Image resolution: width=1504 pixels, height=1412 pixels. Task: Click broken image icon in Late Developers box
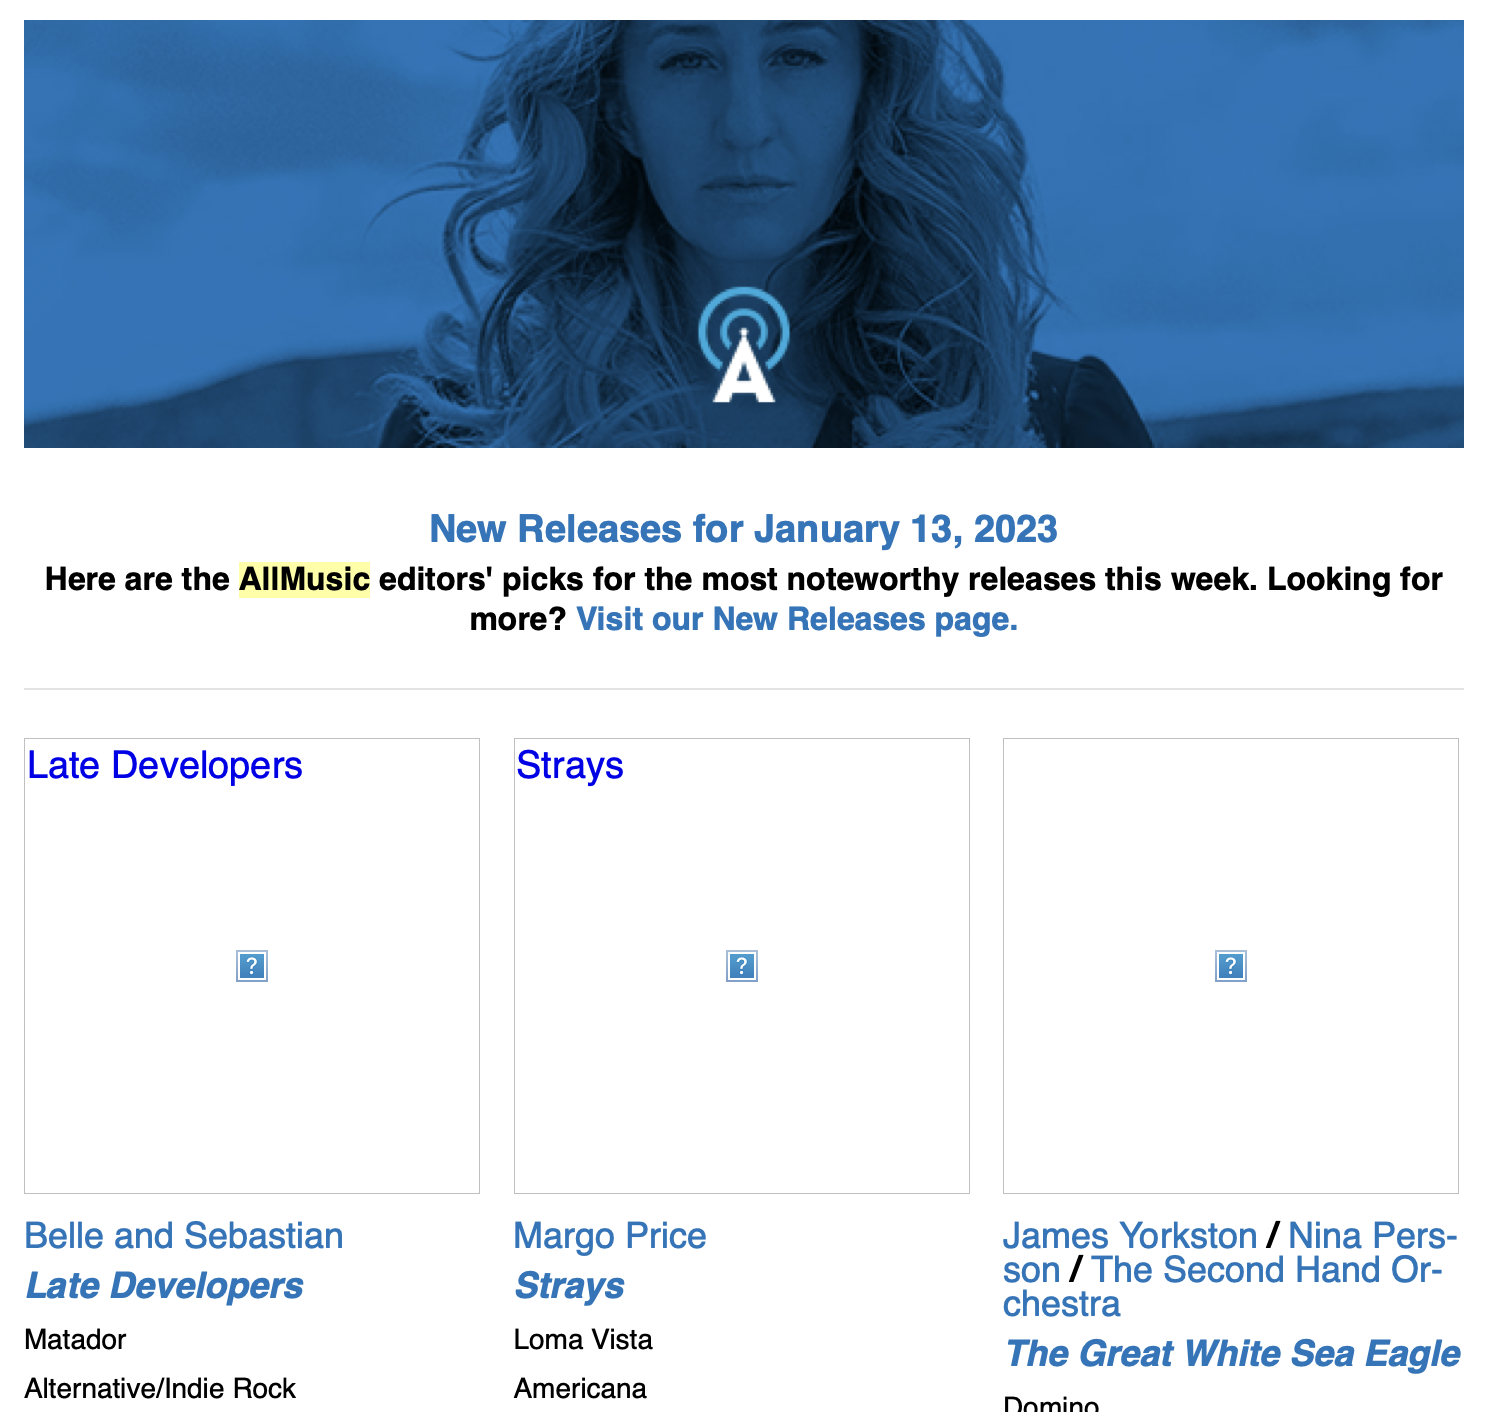251,966
